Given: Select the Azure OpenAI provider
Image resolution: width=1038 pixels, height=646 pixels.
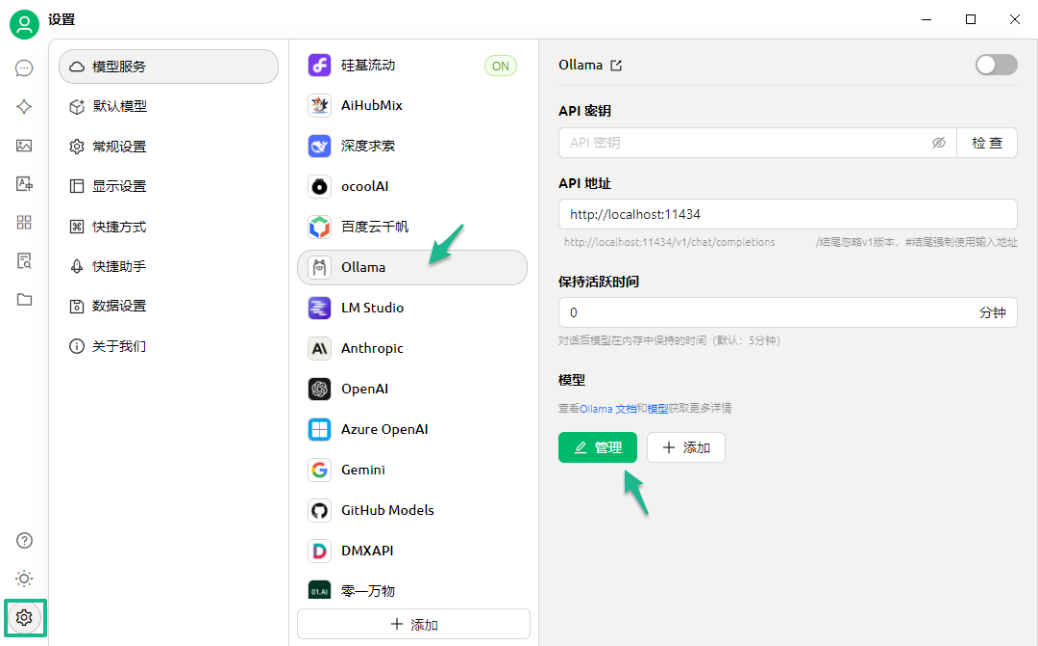Looking at the screenshot, I should click(412, 430).
